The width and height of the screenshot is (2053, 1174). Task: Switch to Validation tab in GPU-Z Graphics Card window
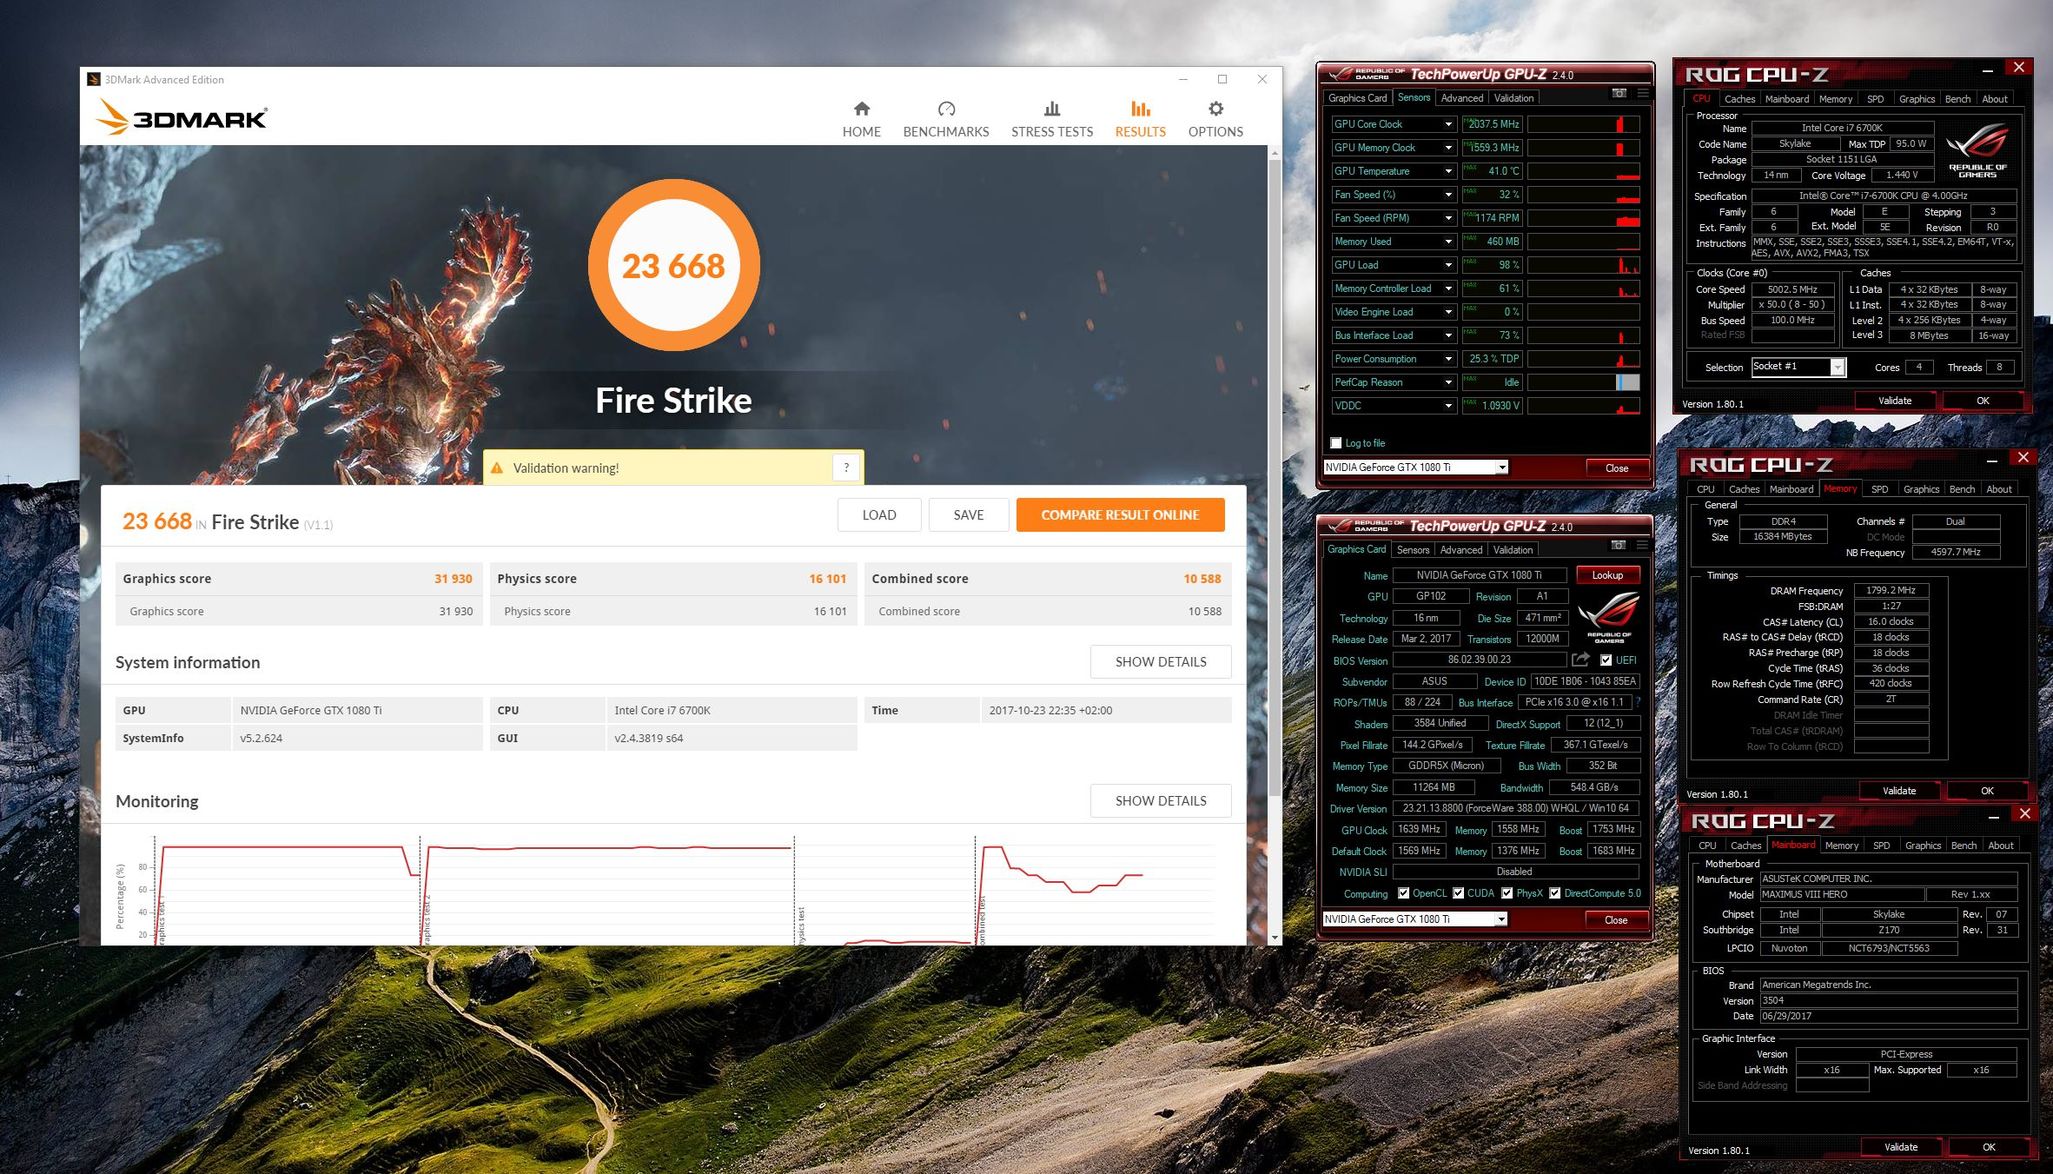point(1512,550)
